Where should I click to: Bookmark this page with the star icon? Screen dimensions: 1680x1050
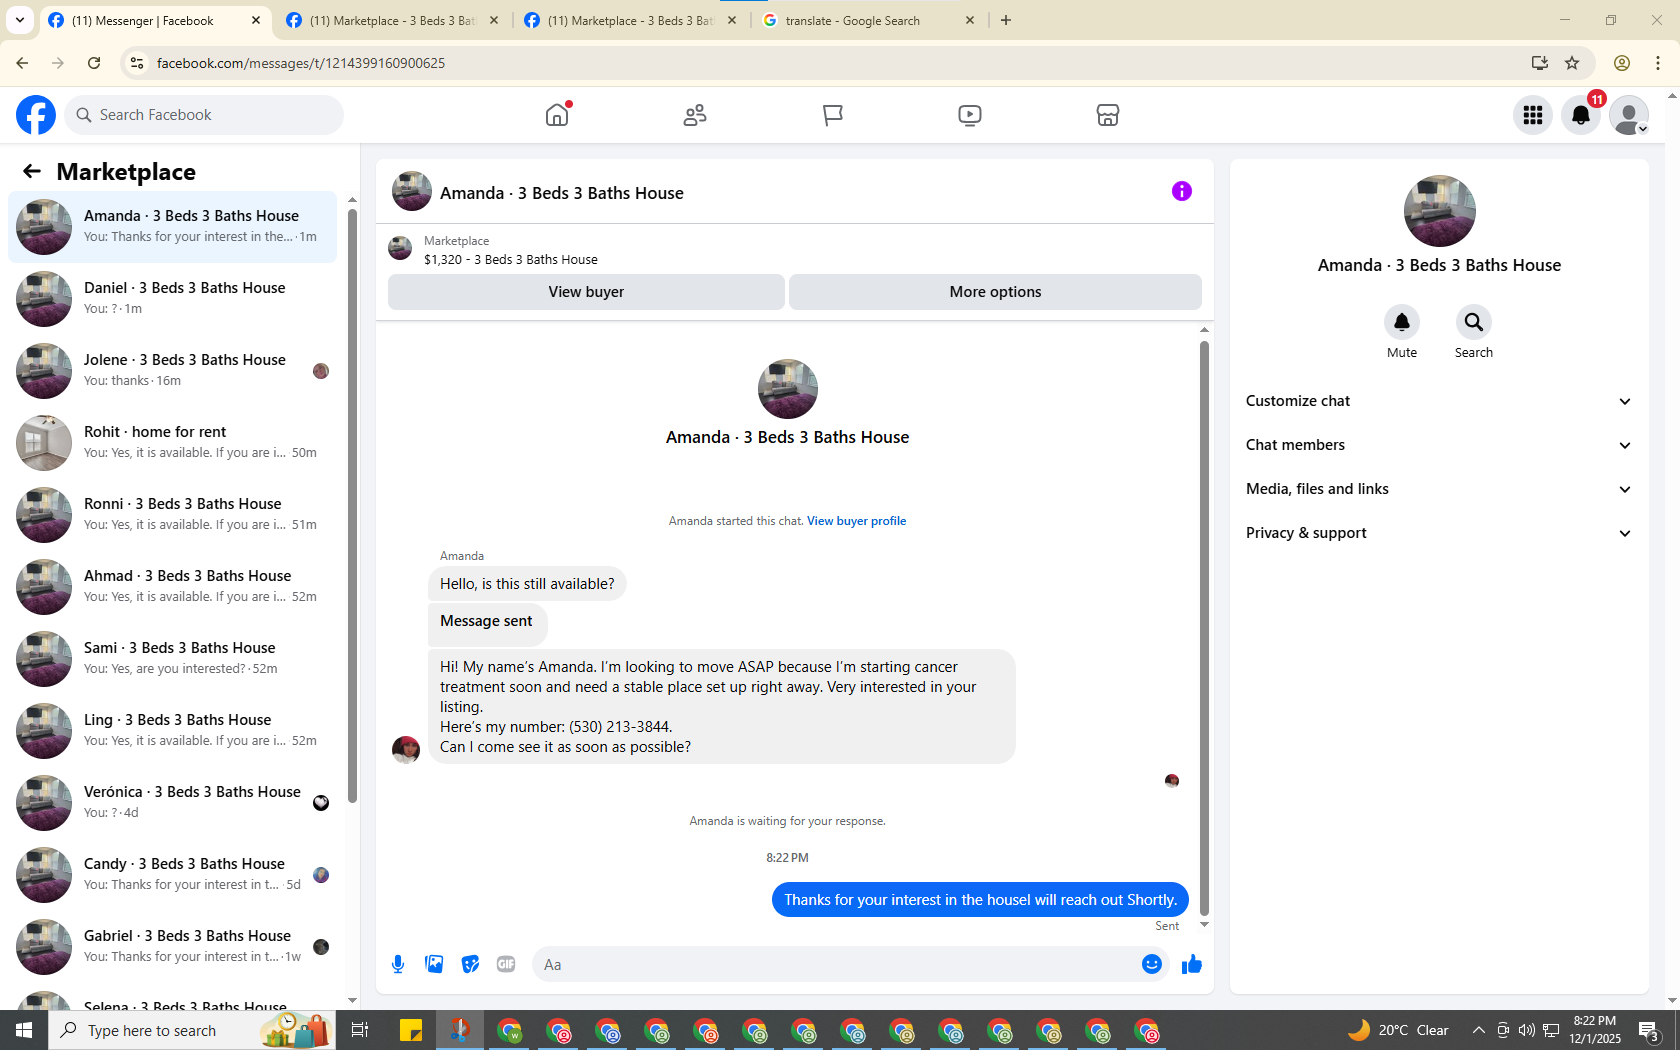(1572, 63)
